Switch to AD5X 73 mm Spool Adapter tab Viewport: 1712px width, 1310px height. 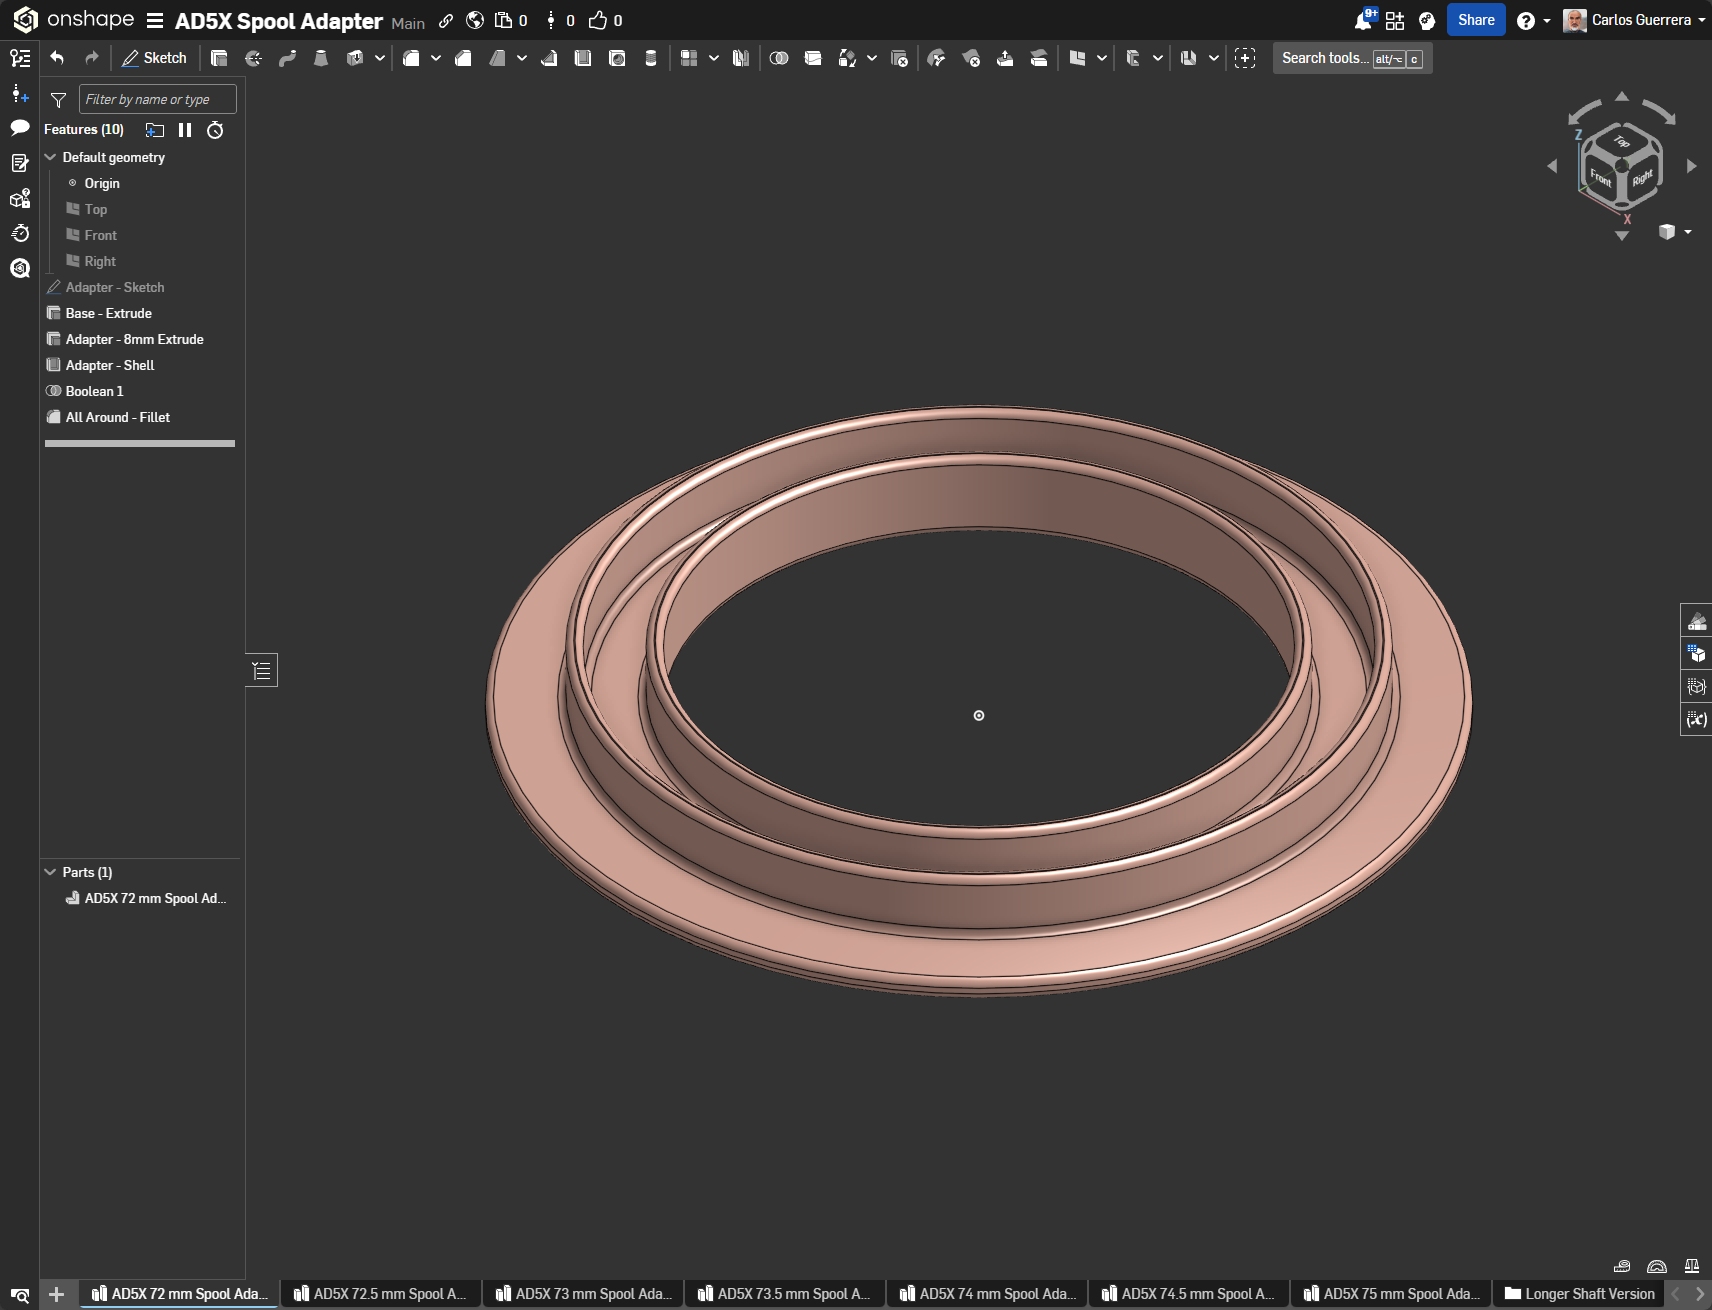click(584, 1294)
